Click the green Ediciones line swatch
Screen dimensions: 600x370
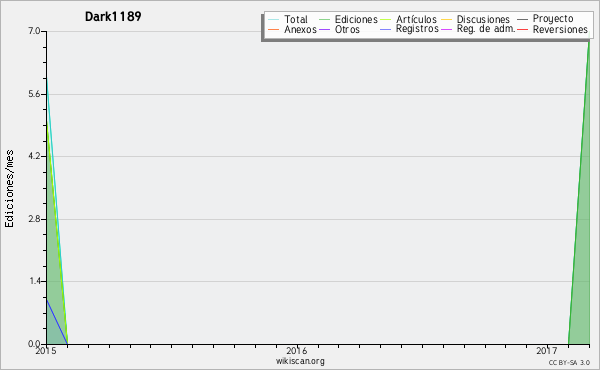tap(324, 19)
